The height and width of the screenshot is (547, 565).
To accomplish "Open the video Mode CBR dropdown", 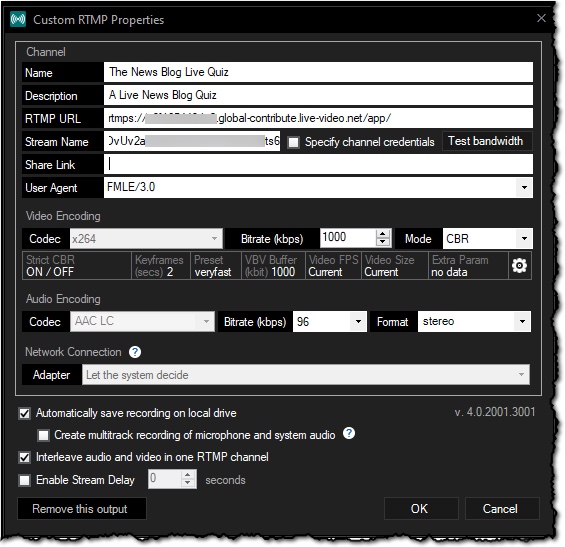I will pyautogui.click(x=524, y=238).
